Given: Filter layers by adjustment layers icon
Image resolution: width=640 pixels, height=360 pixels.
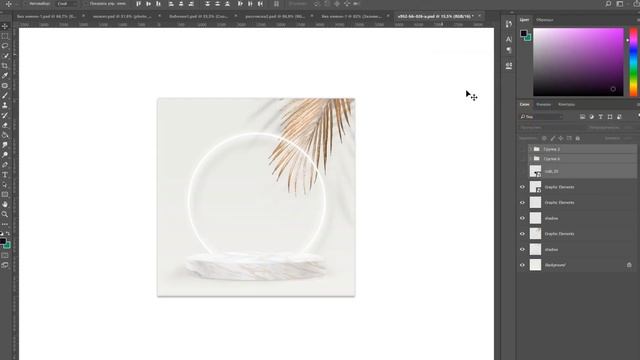Looking at the screenshot, I should [x=591, y=117].
